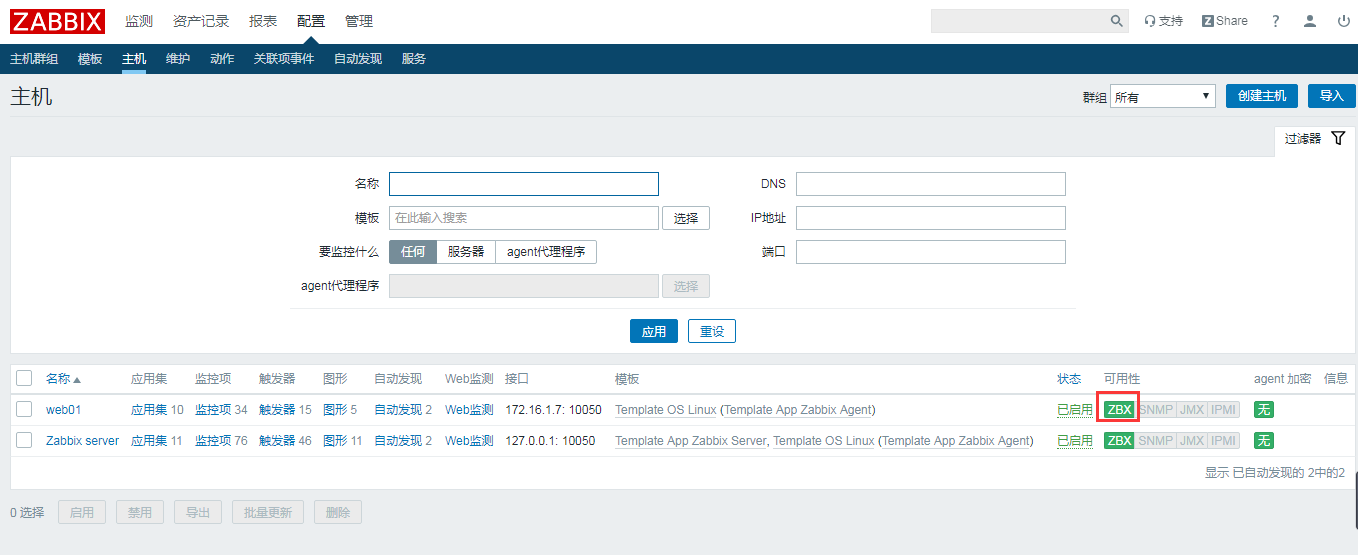Open the support headset link
The width and height of the screenshot is (1358, 555).
point(1163,21)
